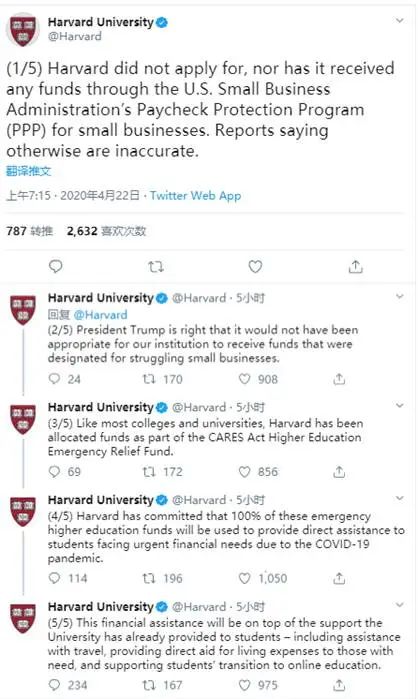This screenshot has height=699, width=418.
Task: Share the main (1/5) tweet
Action: [x=355, y=267]
